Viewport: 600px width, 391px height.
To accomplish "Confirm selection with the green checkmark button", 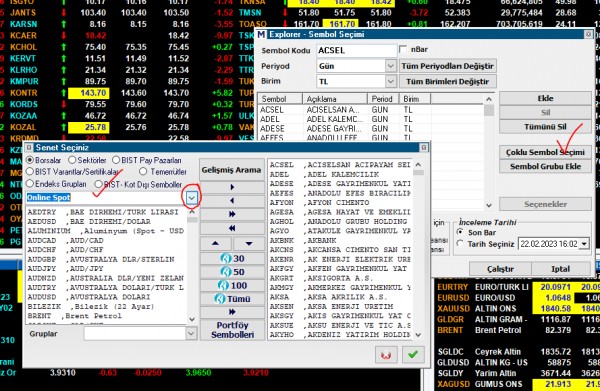I will [413, 355].
